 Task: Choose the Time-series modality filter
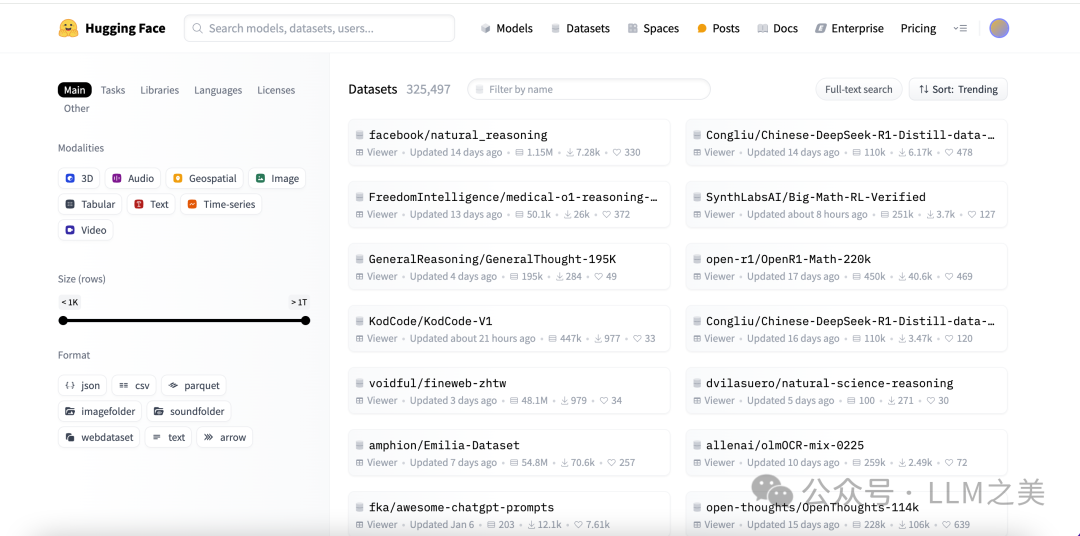[x=220, y=204]
